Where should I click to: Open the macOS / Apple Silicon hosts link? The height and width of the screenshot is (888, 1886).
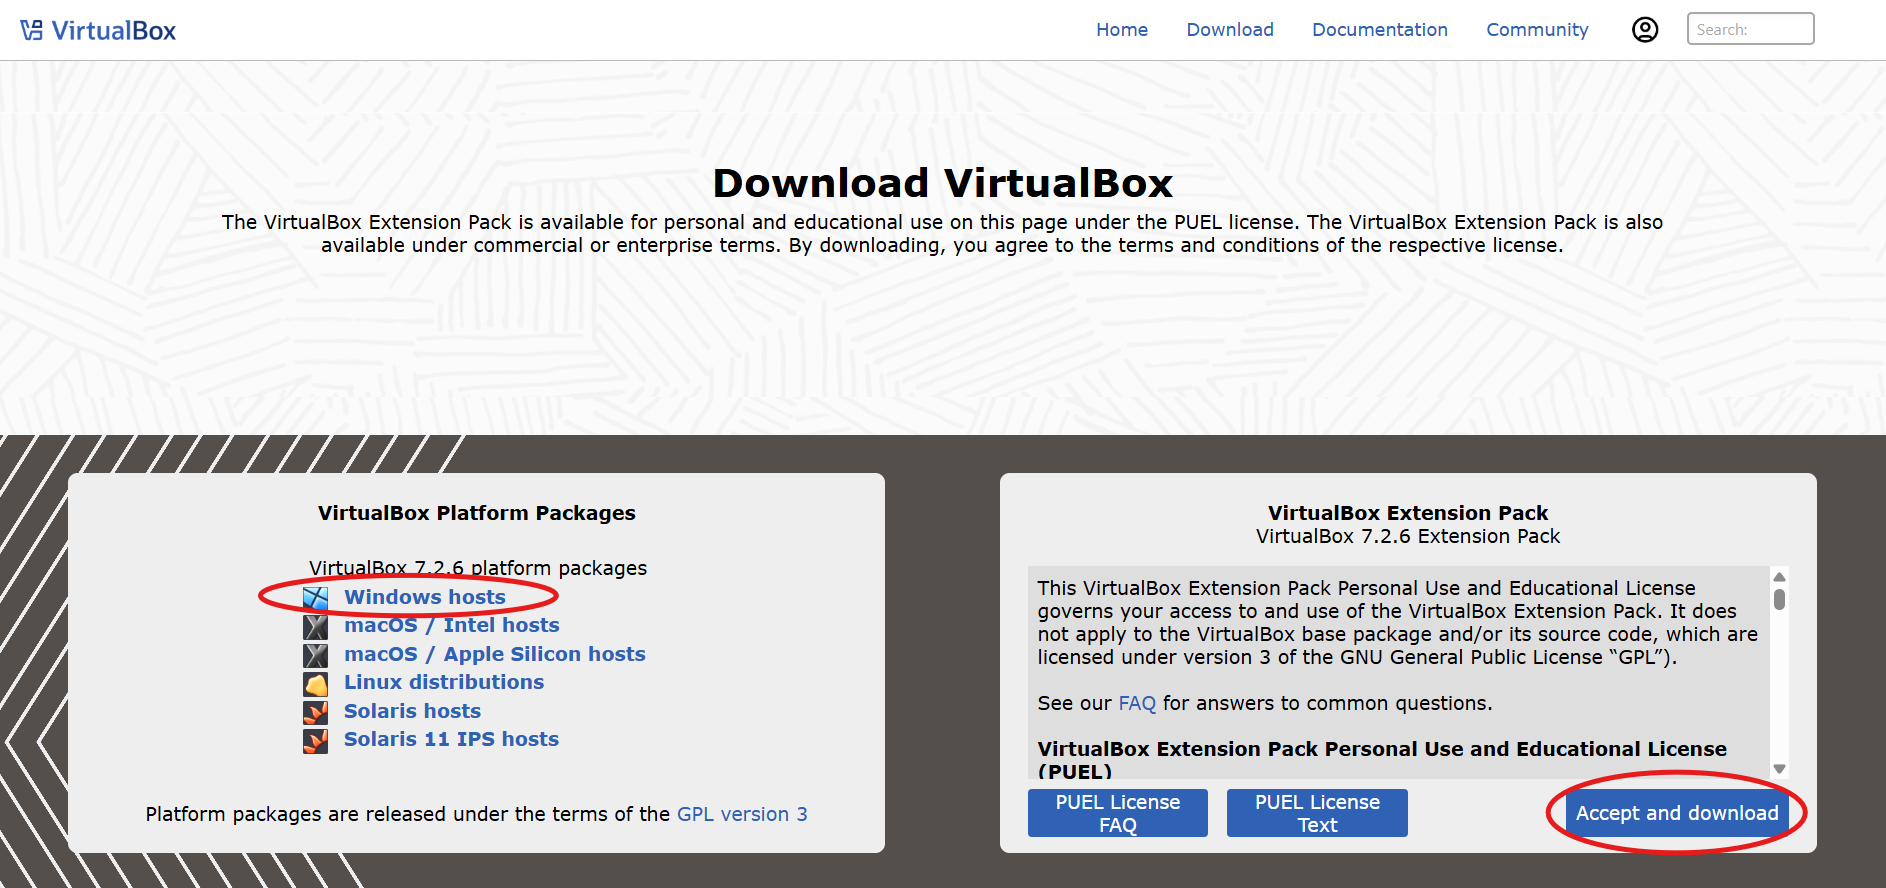pos(495,654)
